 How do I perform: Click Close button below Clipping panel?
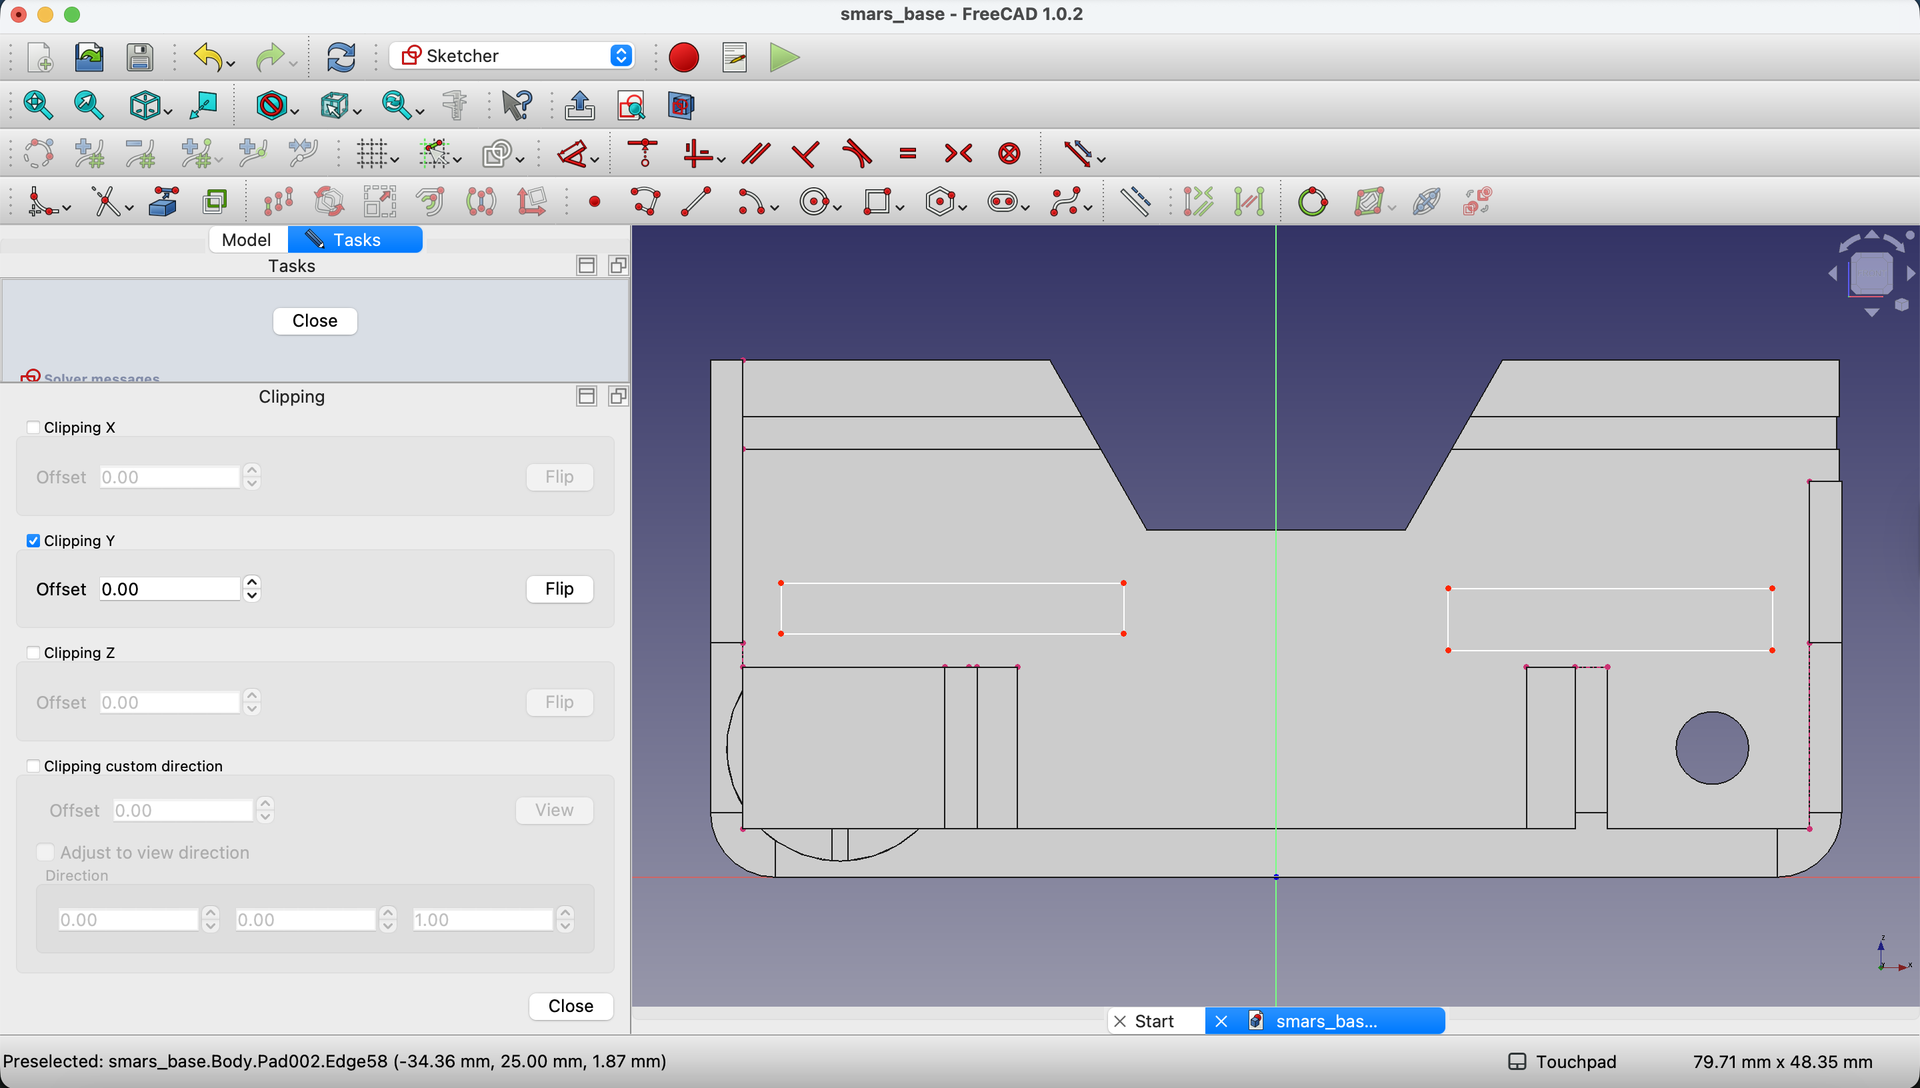(571, 1006)
